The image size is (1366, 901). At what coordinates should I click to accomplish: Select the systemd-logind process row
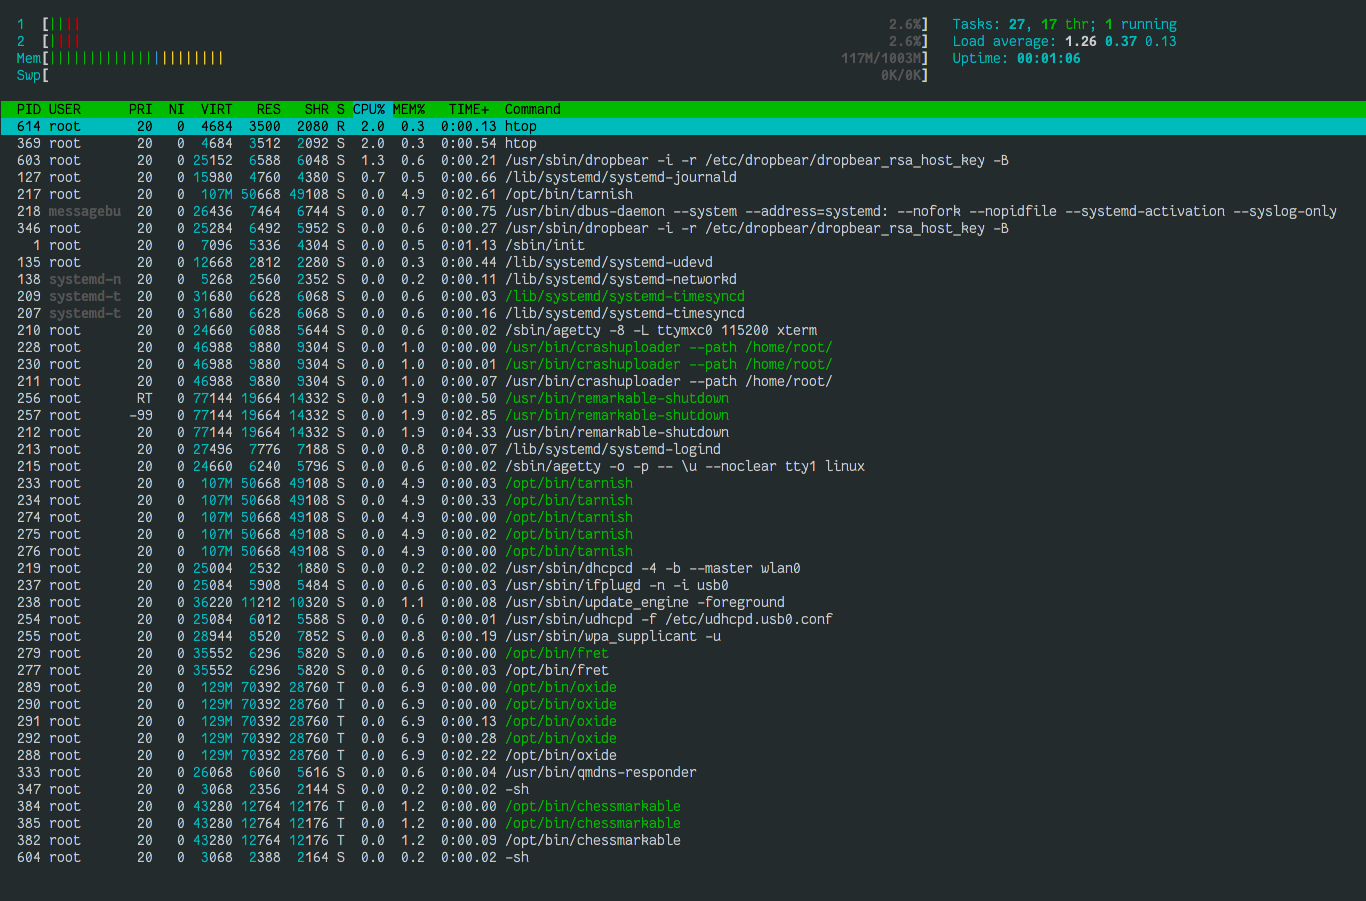point(683,449)
